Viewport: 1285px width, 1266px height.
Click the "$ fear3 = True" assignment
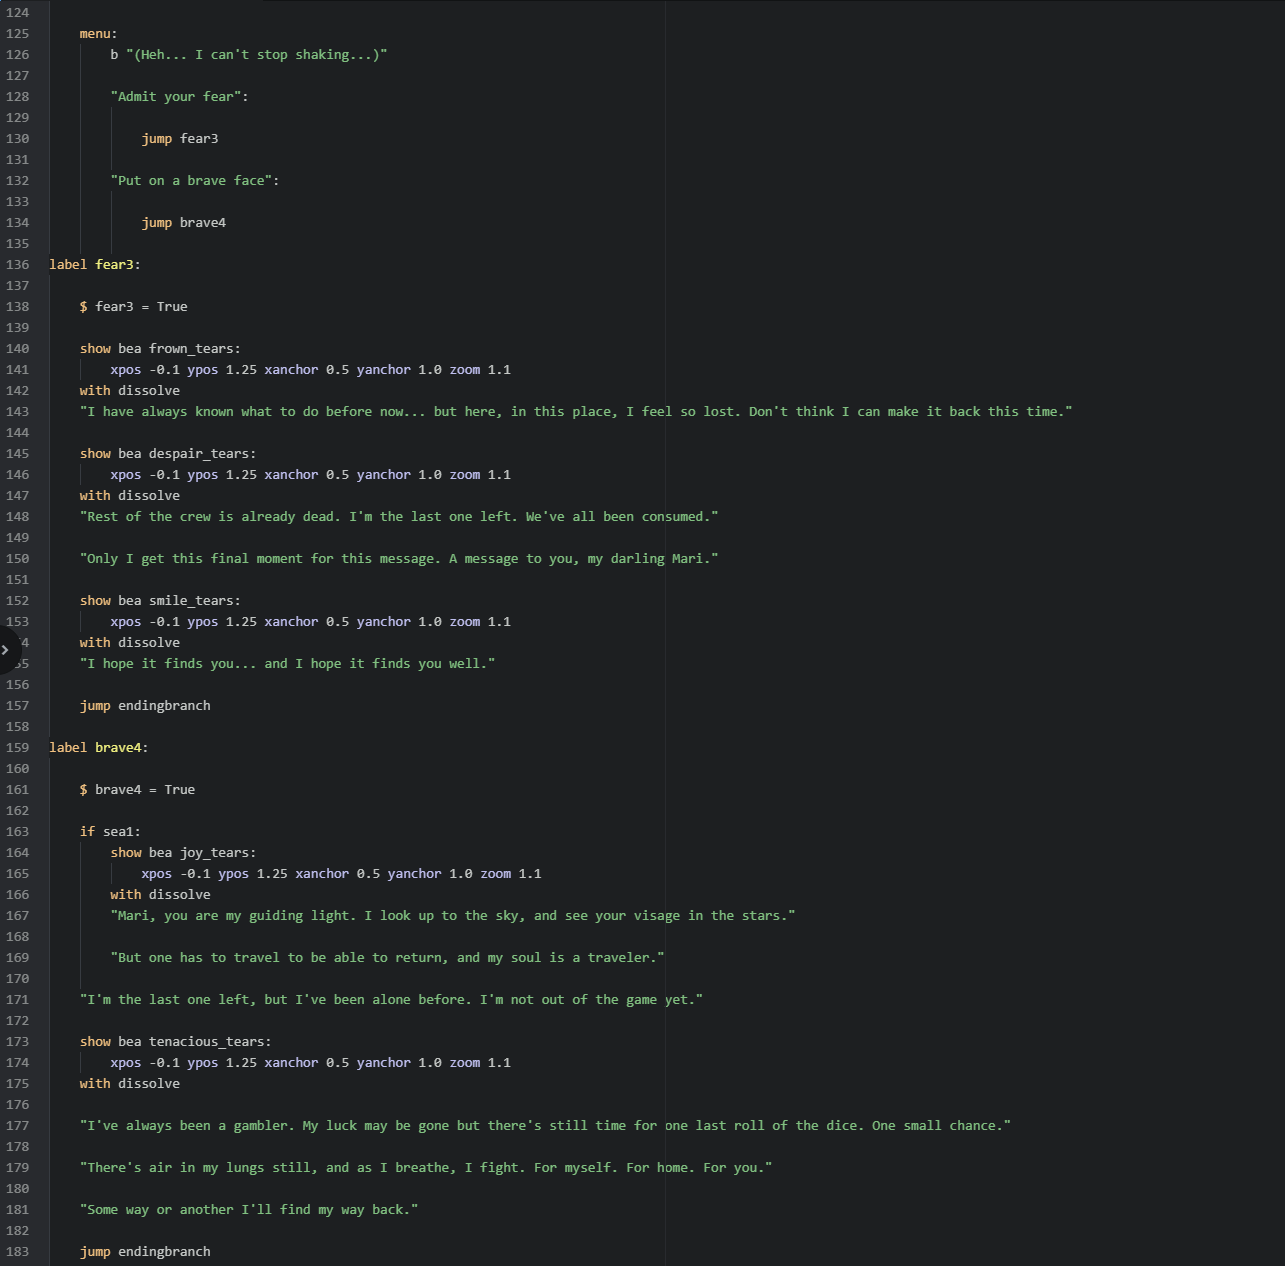click(134, 307)
